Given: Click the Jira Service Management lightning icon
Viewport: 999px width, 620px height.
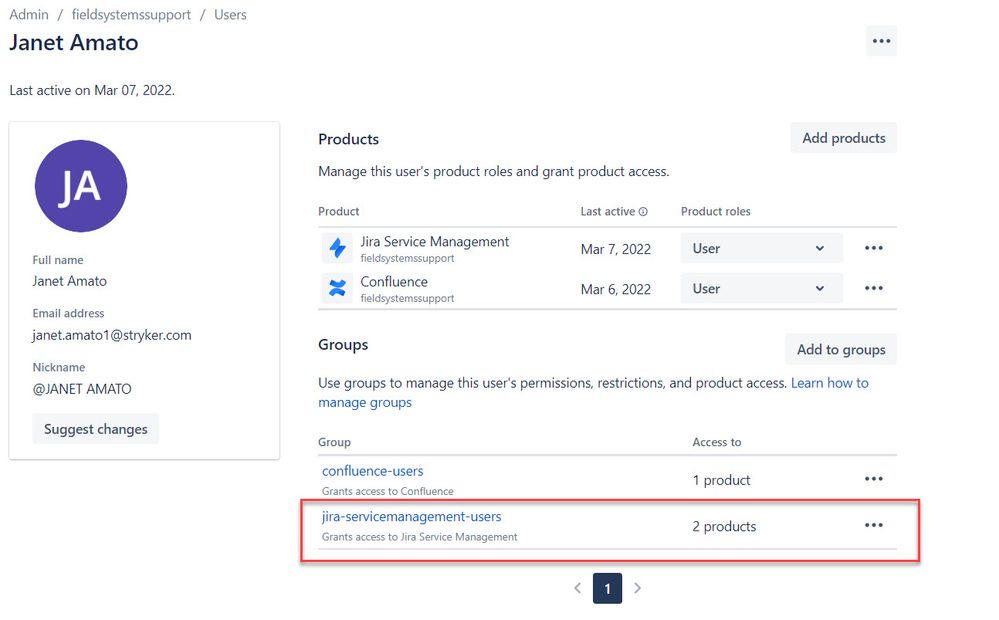Looking at the screenshot, I should coord(337,248).
